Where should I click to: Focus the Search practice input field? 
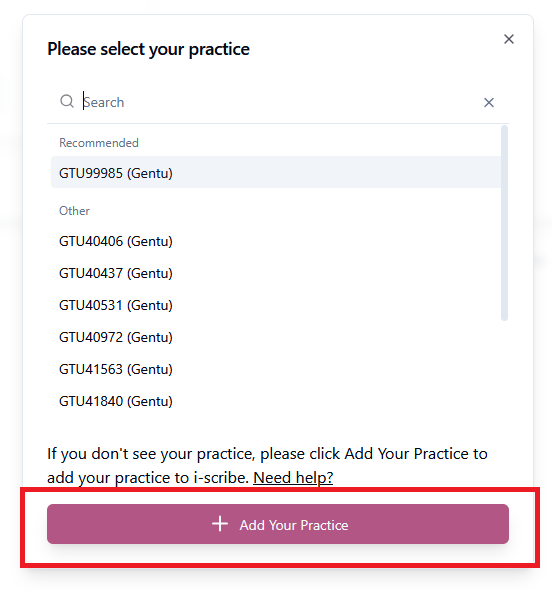pyautogui.click(x=278, y=102)
